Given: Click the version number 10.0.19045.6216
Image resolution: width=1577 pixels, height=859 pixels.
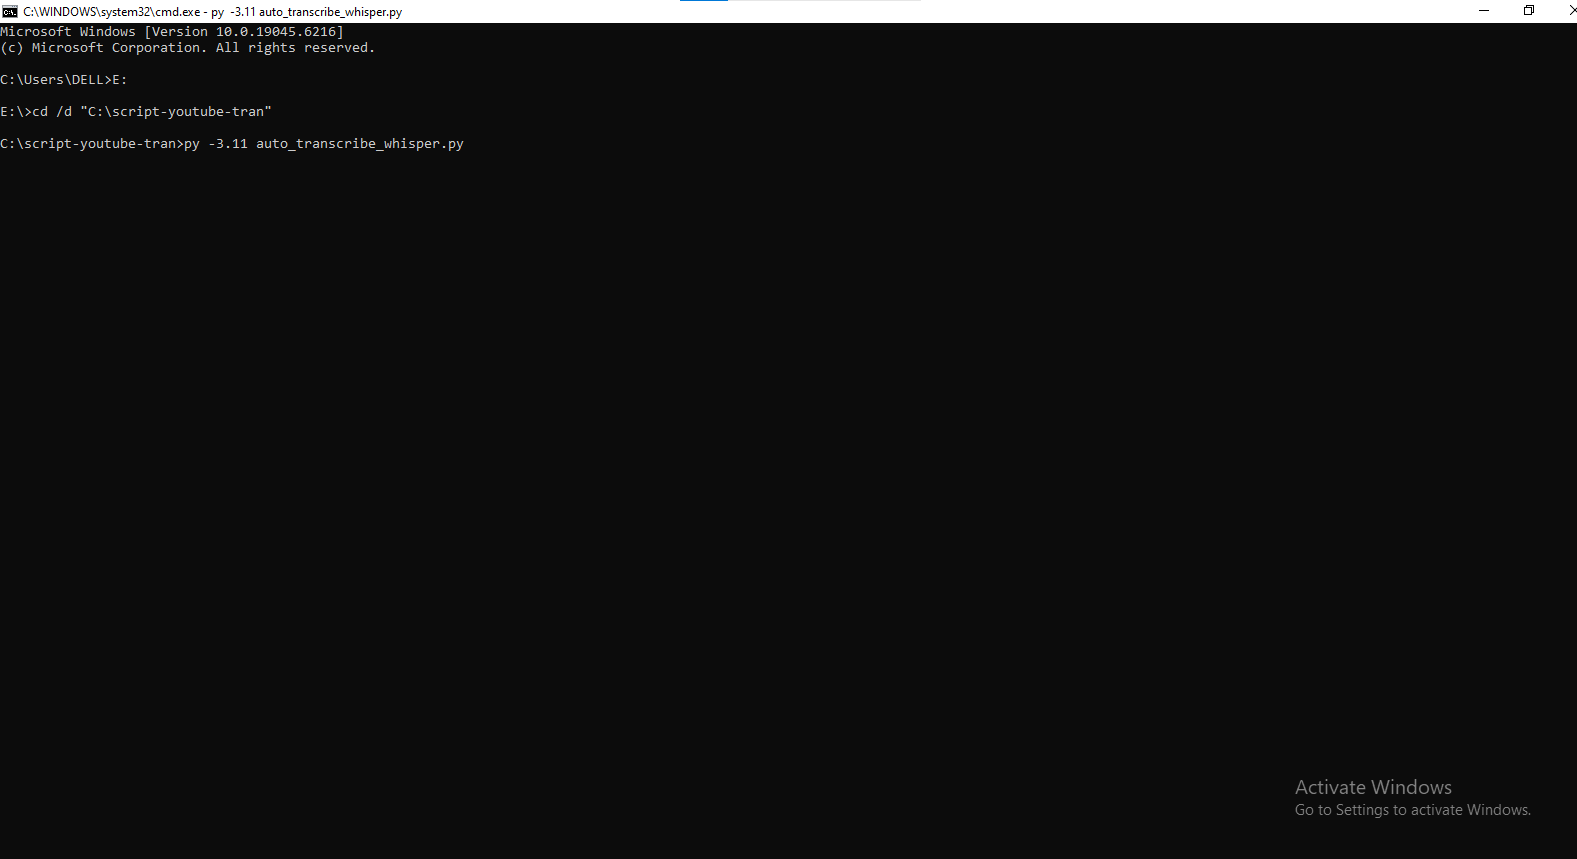Looking at the screenshot, I should click(x=276, y=32).
